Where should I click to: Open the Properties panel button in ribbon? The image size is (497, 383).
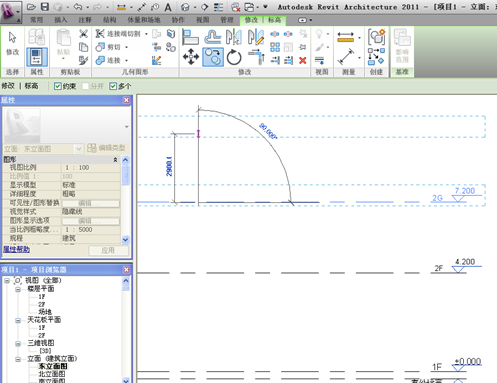[37, 57]
